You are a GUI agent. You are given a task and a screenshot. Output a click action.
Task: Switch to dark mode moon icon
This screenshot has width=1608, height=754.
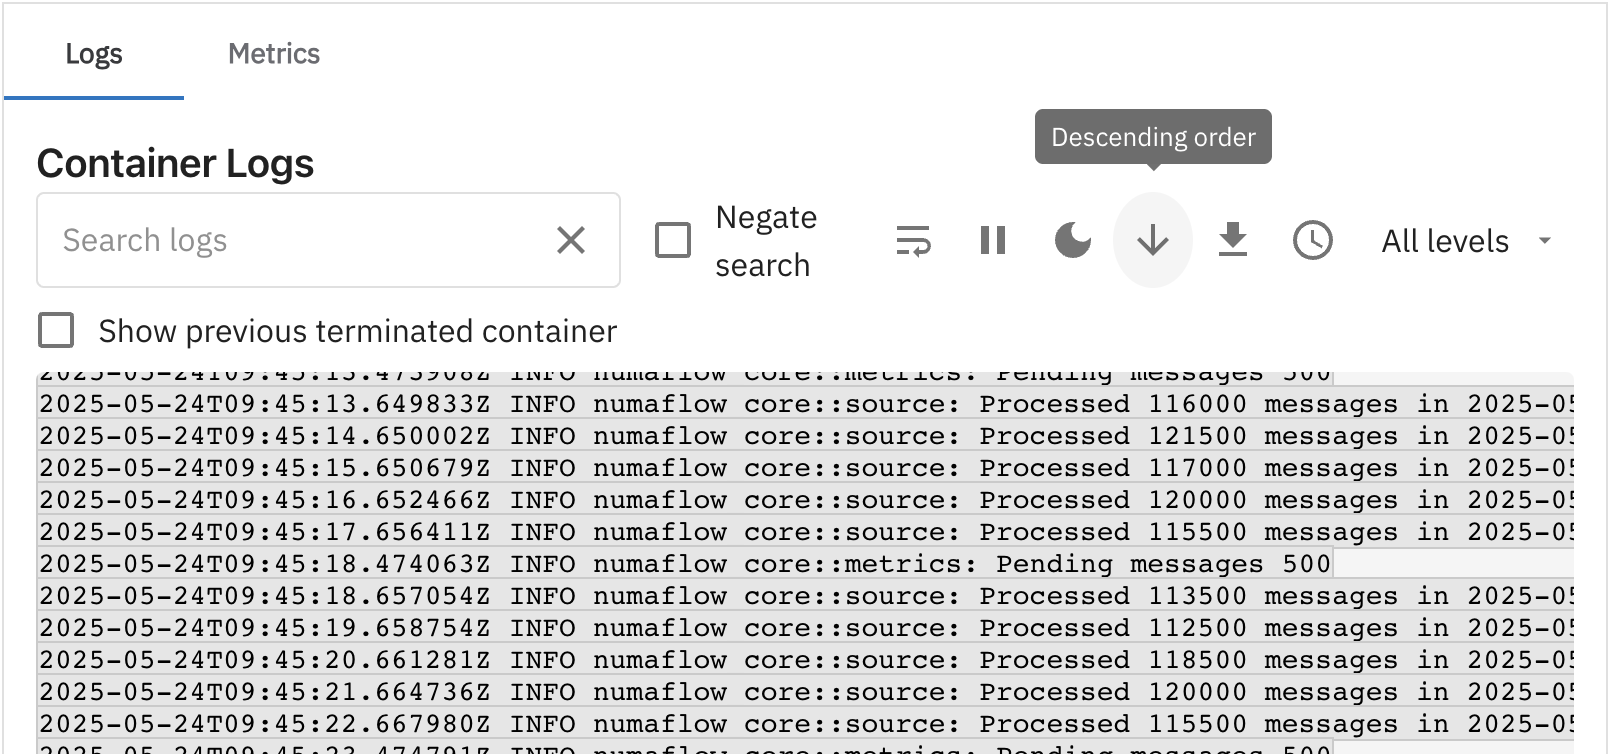click(x=1073, y=241)
